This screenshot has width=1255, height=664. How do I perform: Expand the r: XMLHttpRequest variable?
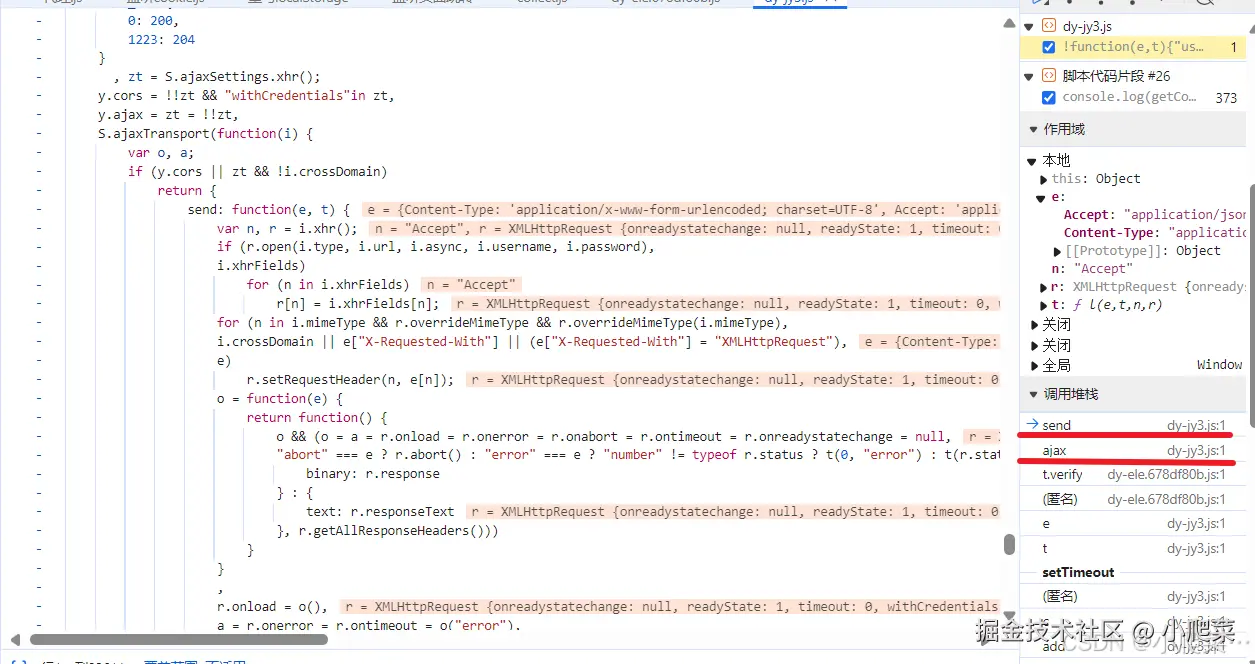click(x=1044, y=287)
